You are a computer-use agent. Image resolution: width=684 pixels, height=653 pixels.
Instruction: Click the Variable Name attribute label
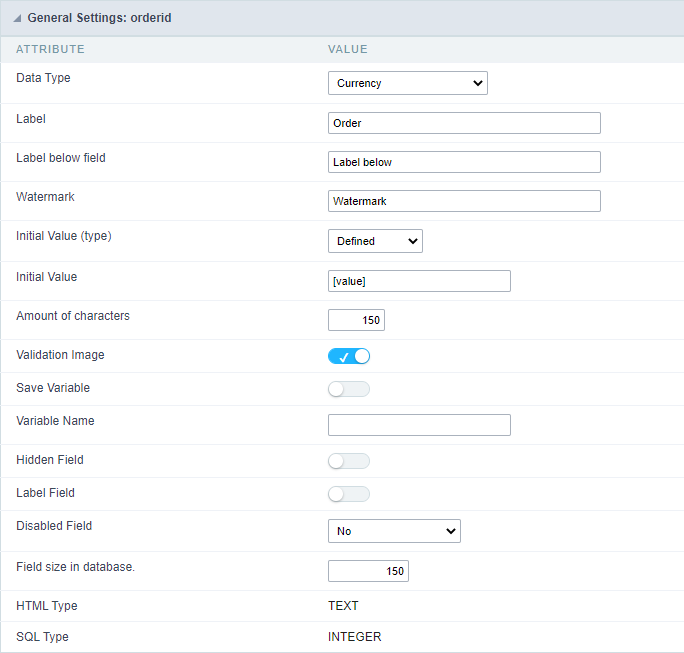(x=55, y=421)
